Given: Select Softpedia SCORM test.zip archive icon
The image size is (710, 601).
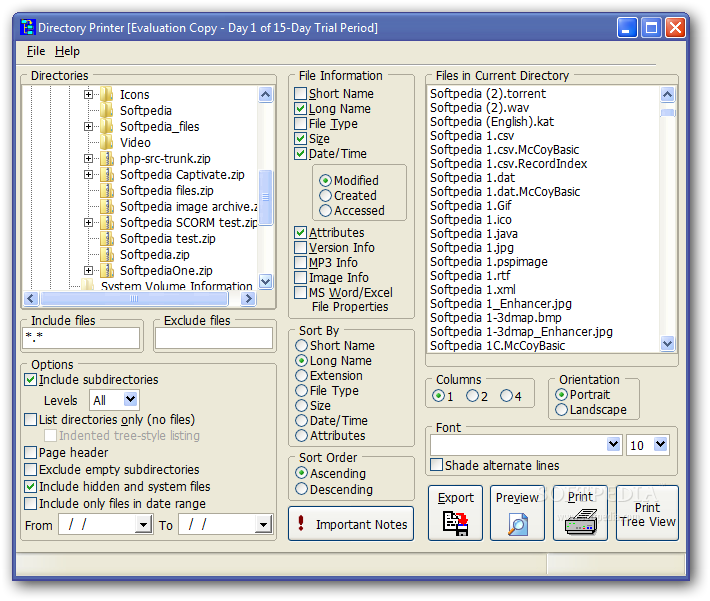Looking at the screenshot, I should pos(107,222).
